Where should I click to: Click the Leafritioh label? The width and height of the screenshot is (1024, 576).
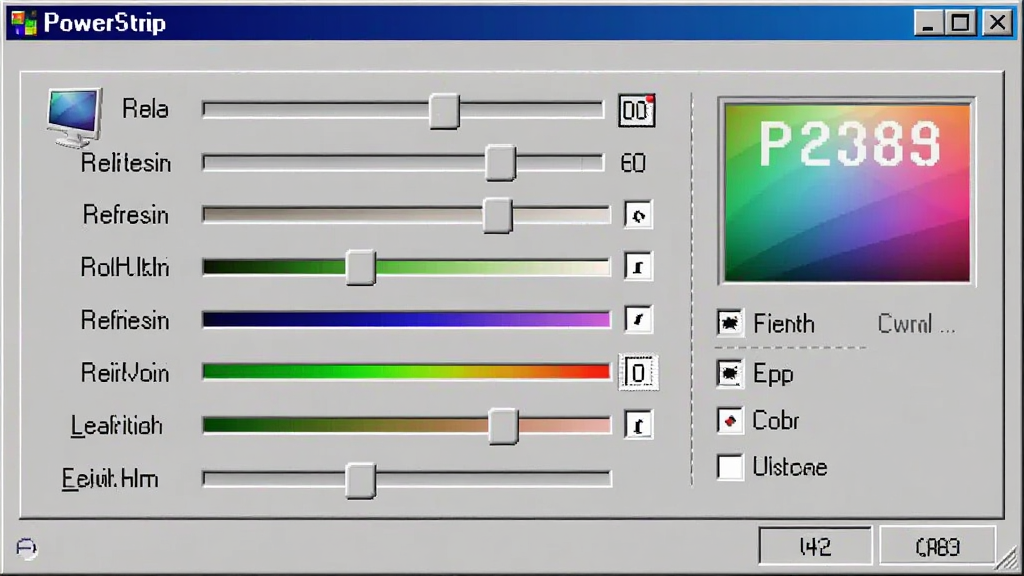pyautogui.click(x=116, y=426)
